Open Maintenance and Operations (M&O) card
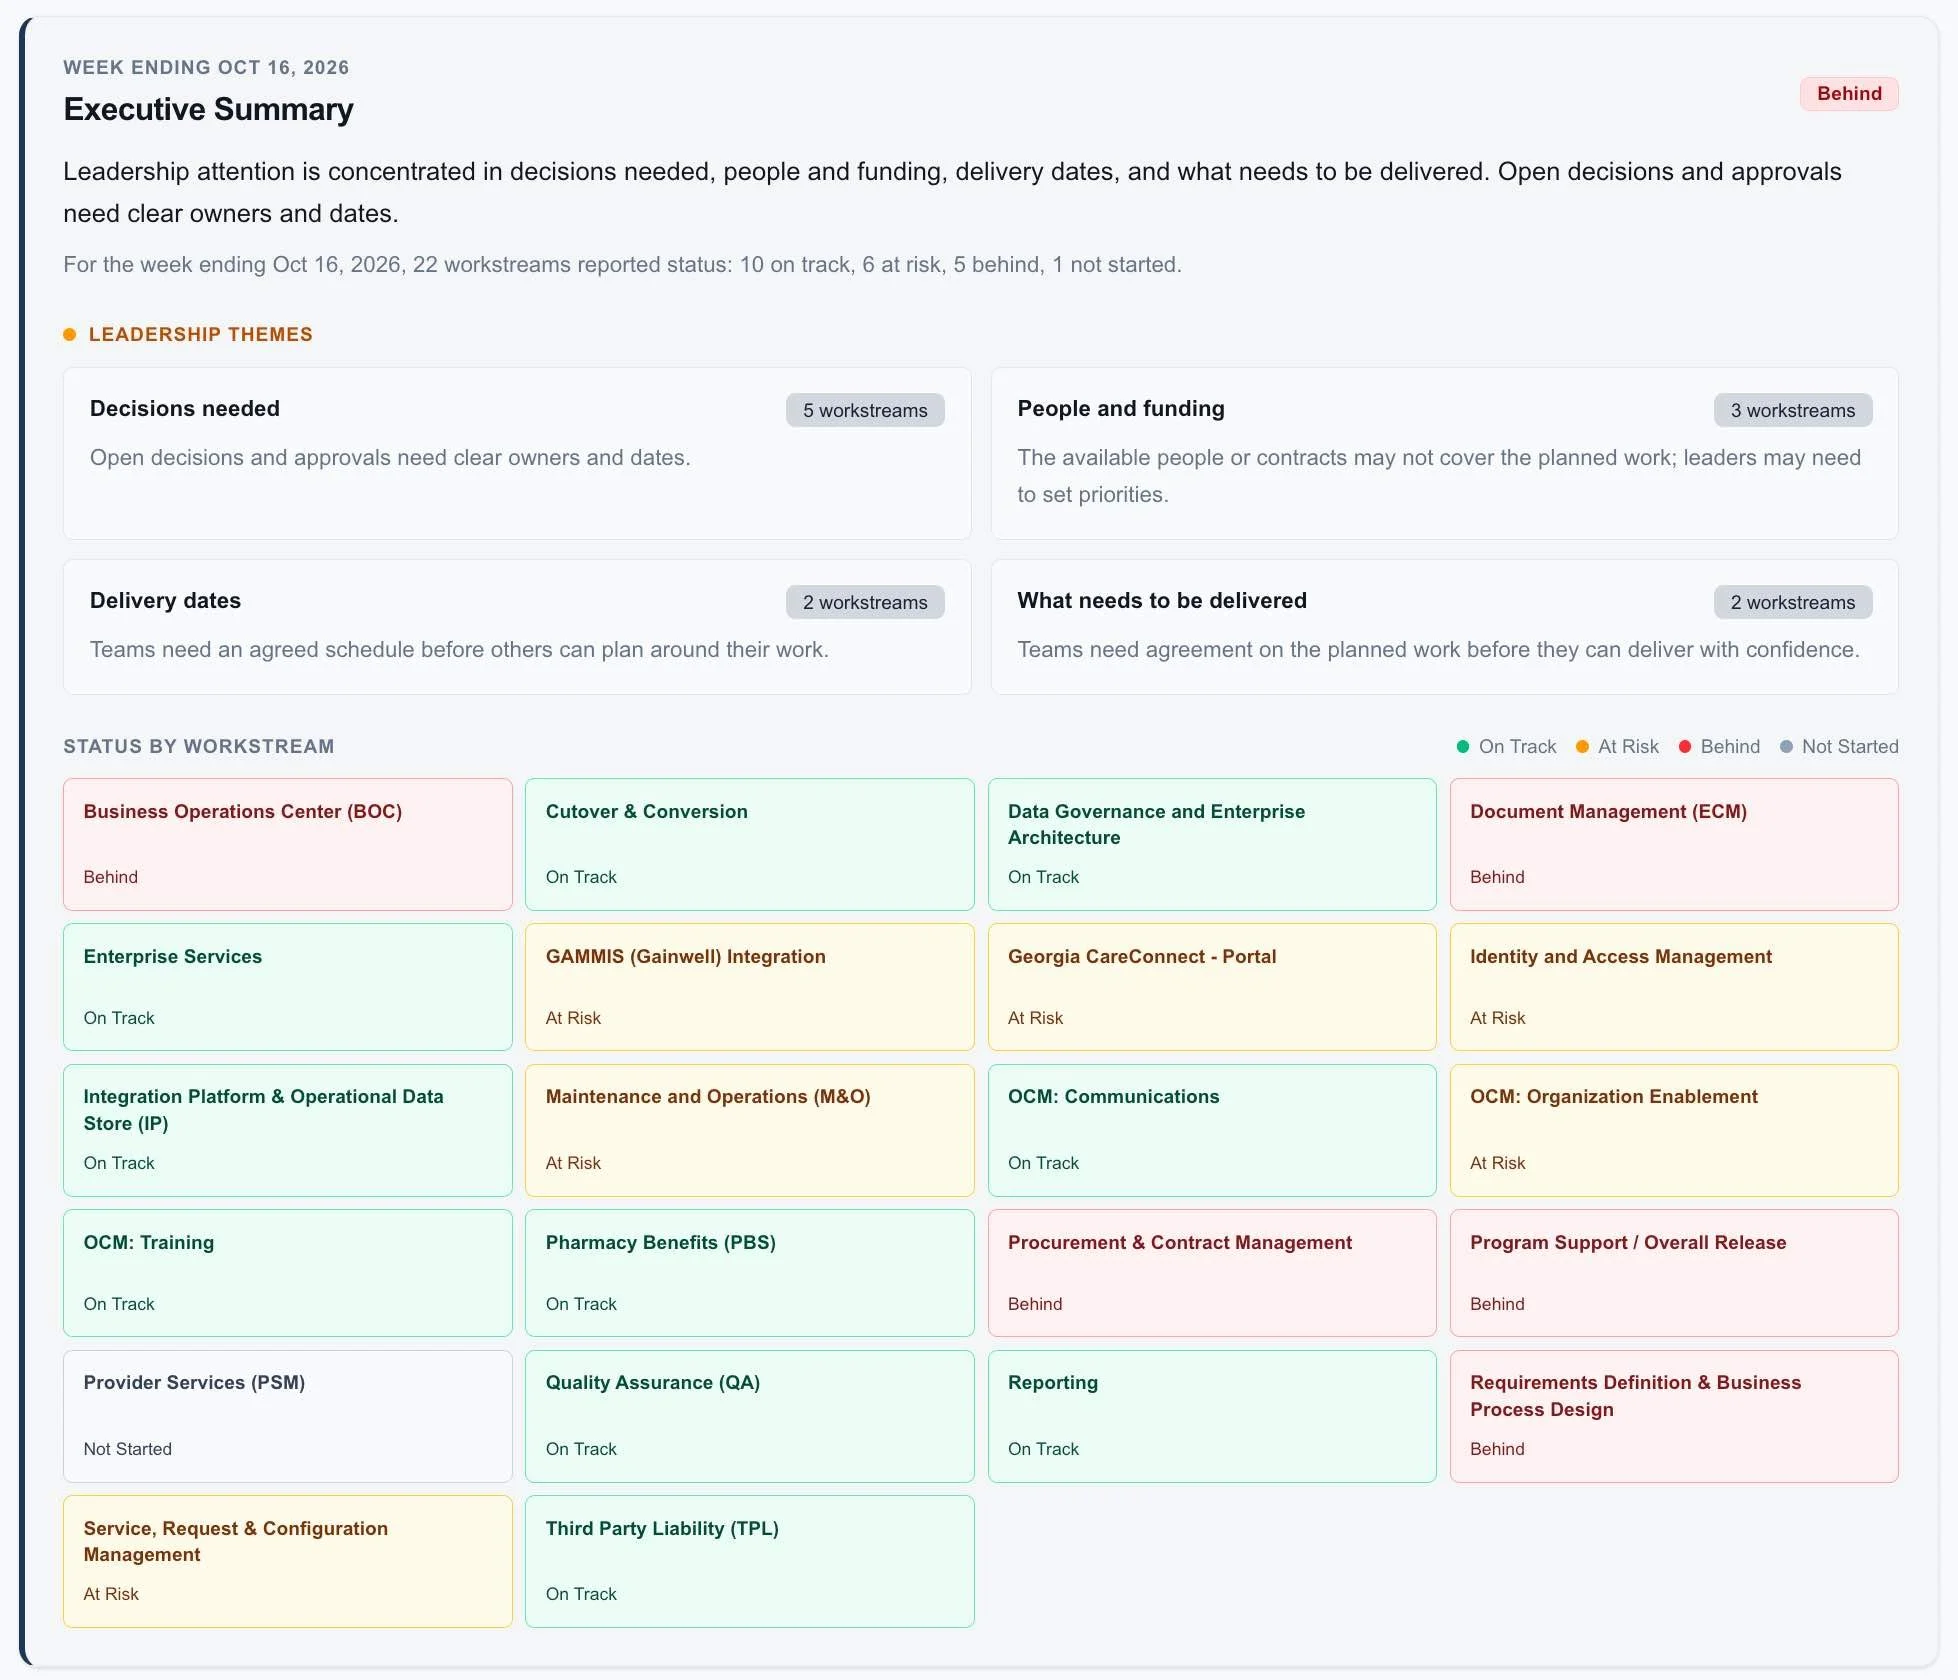 [750, 1130]
